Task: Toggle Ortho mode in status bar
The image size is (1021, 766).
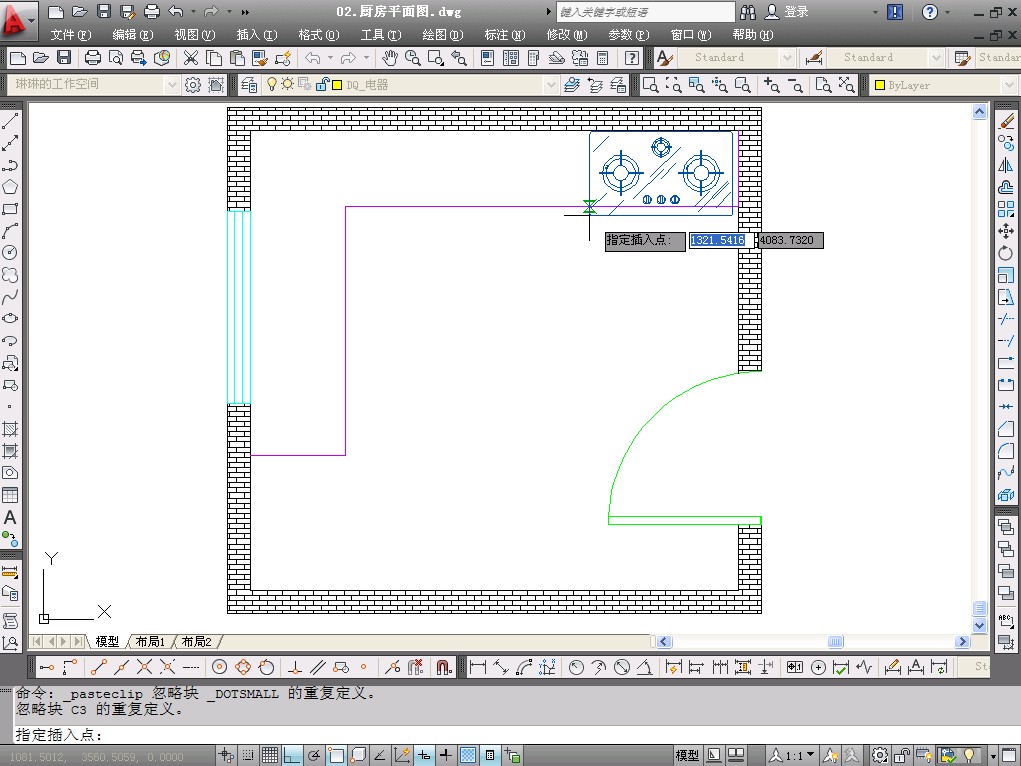Action: (x=292, y=756)
